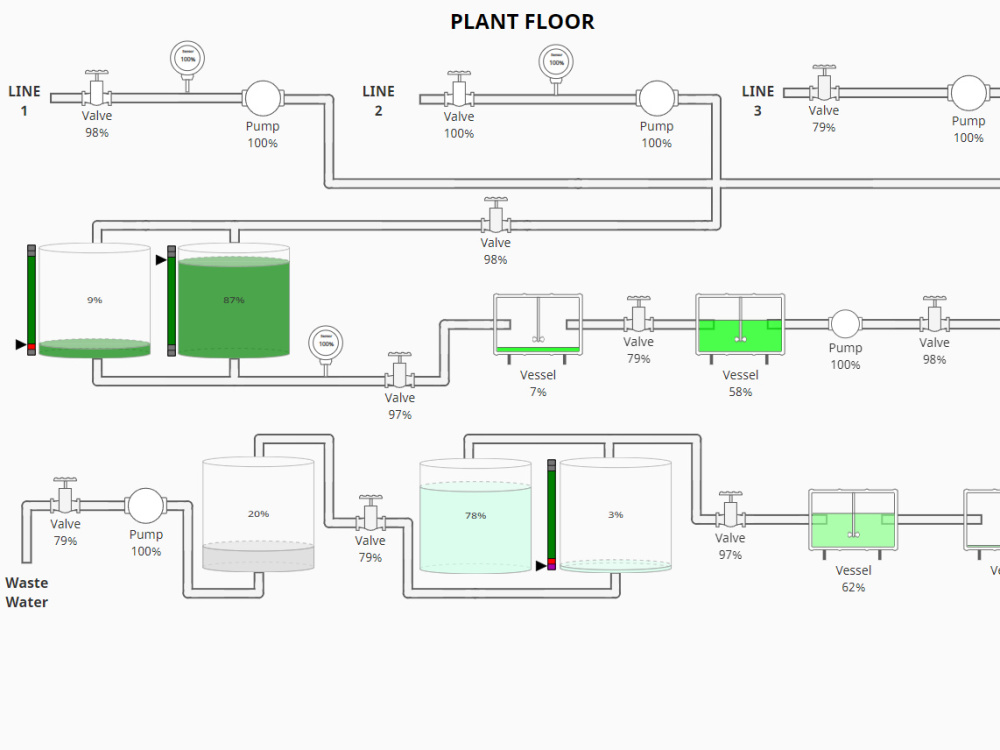Select the LINE 2 header label
Image resolution: width=1000 pixels, height=750 pixels.
[378, 100]
